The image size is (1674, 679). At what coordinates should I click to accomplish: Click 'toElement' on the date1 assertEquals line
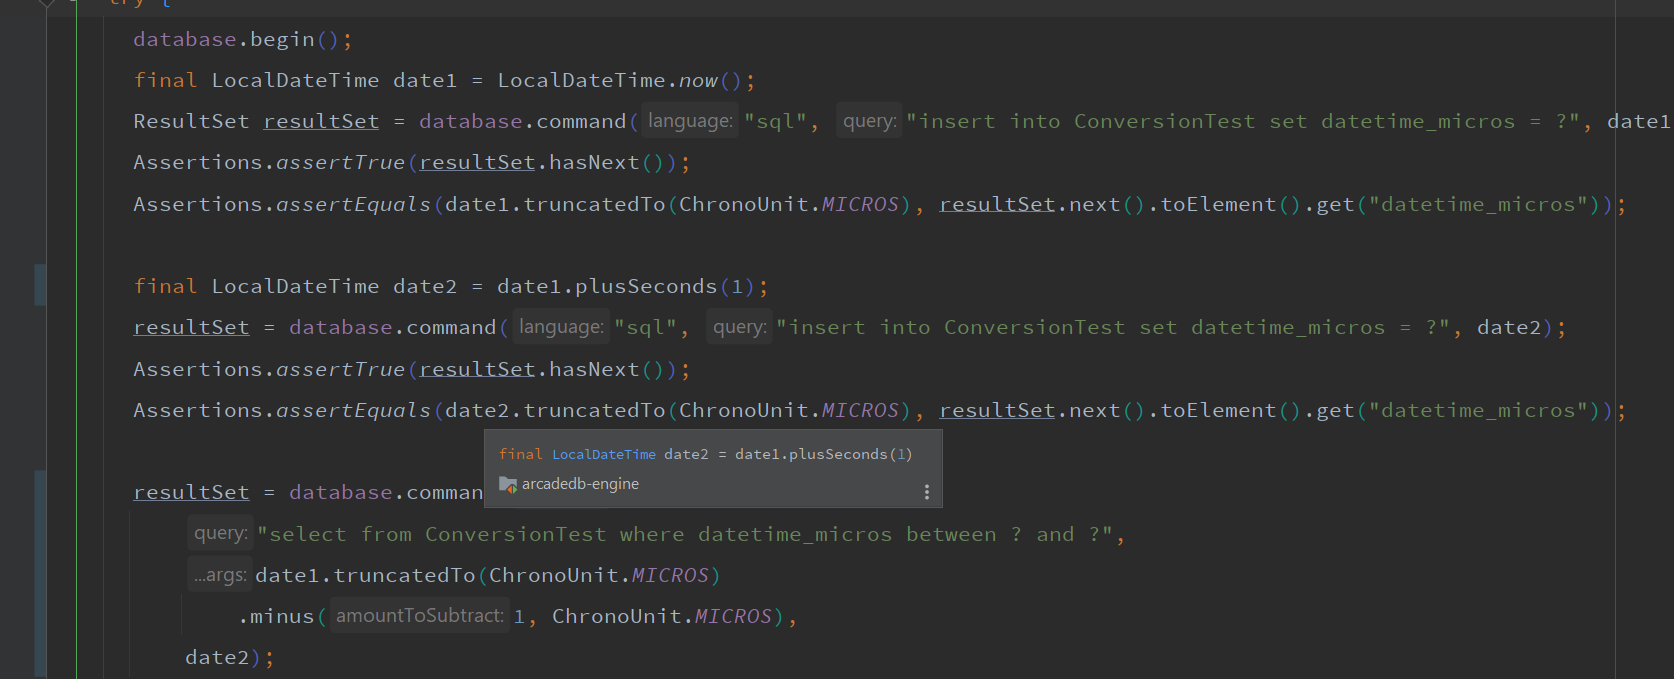[x=1218, y=205]
